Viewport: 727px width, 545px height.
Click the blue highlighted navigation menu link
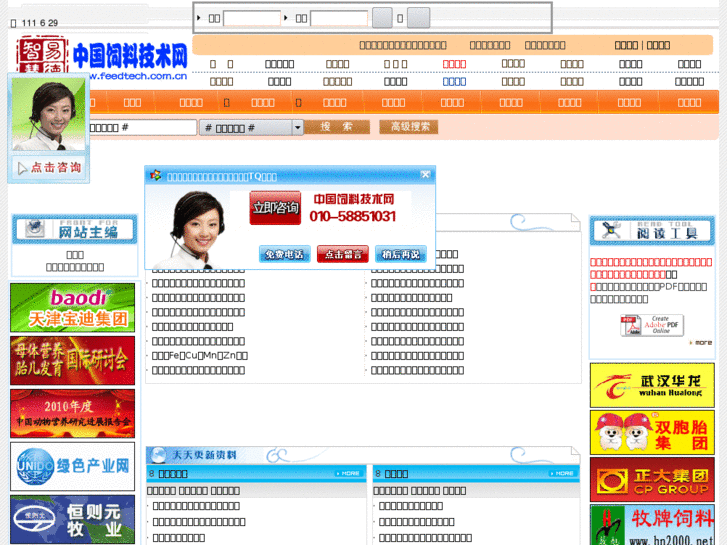tap(454, 82)
